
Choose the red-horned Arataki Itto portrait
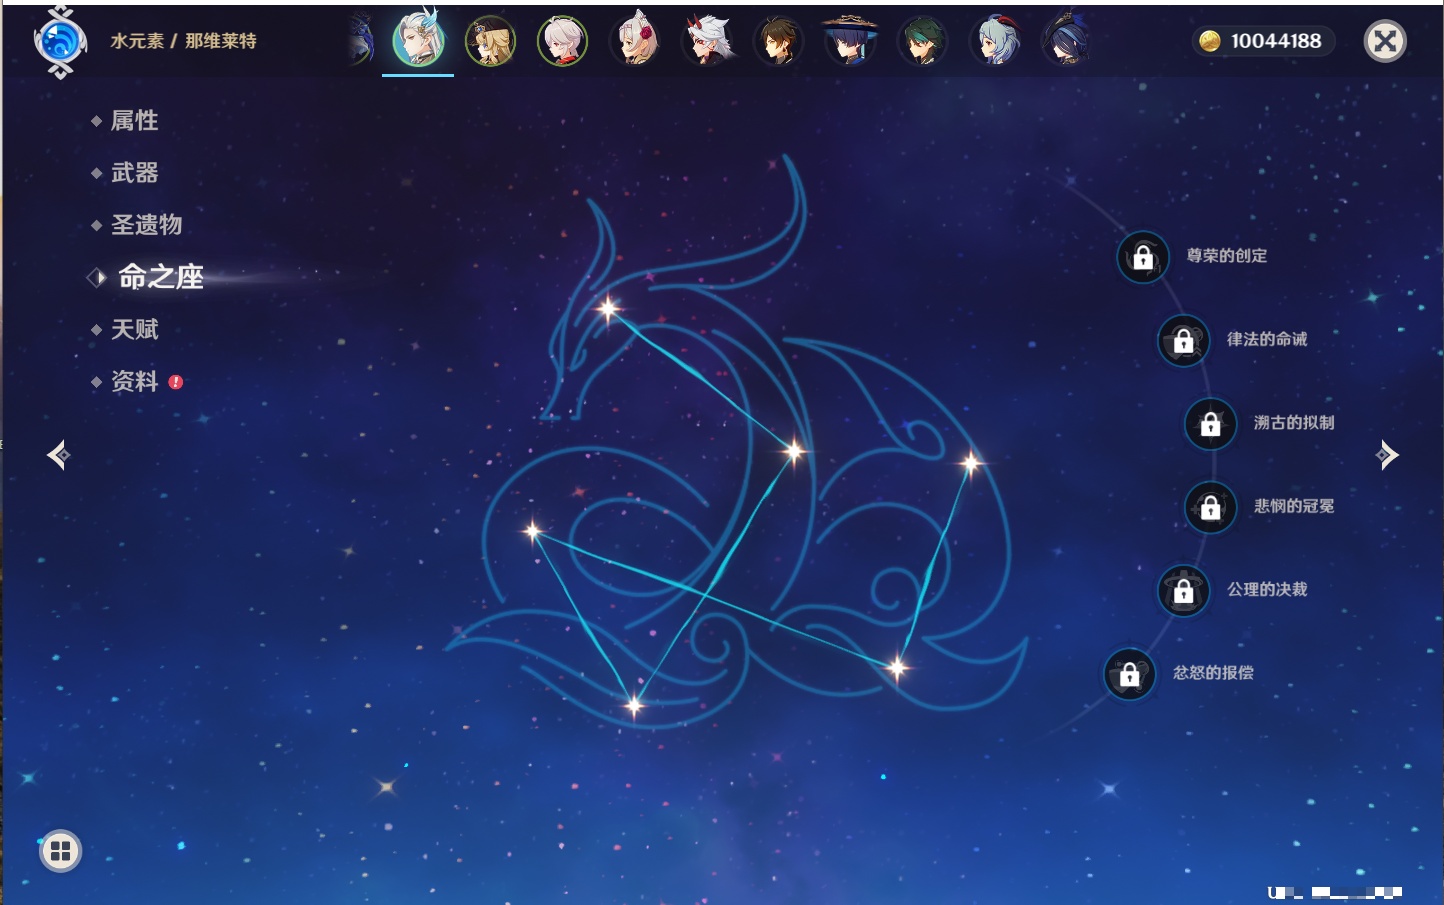(x=707, y=42)
